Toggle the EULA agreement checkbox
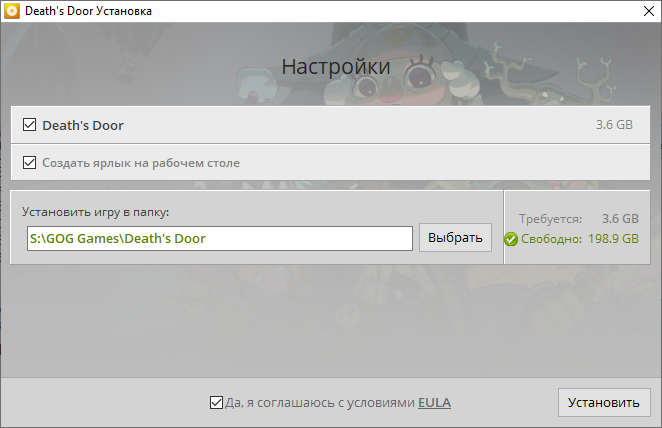This screenshot has height=428, width=662. [x=216, y=402]
